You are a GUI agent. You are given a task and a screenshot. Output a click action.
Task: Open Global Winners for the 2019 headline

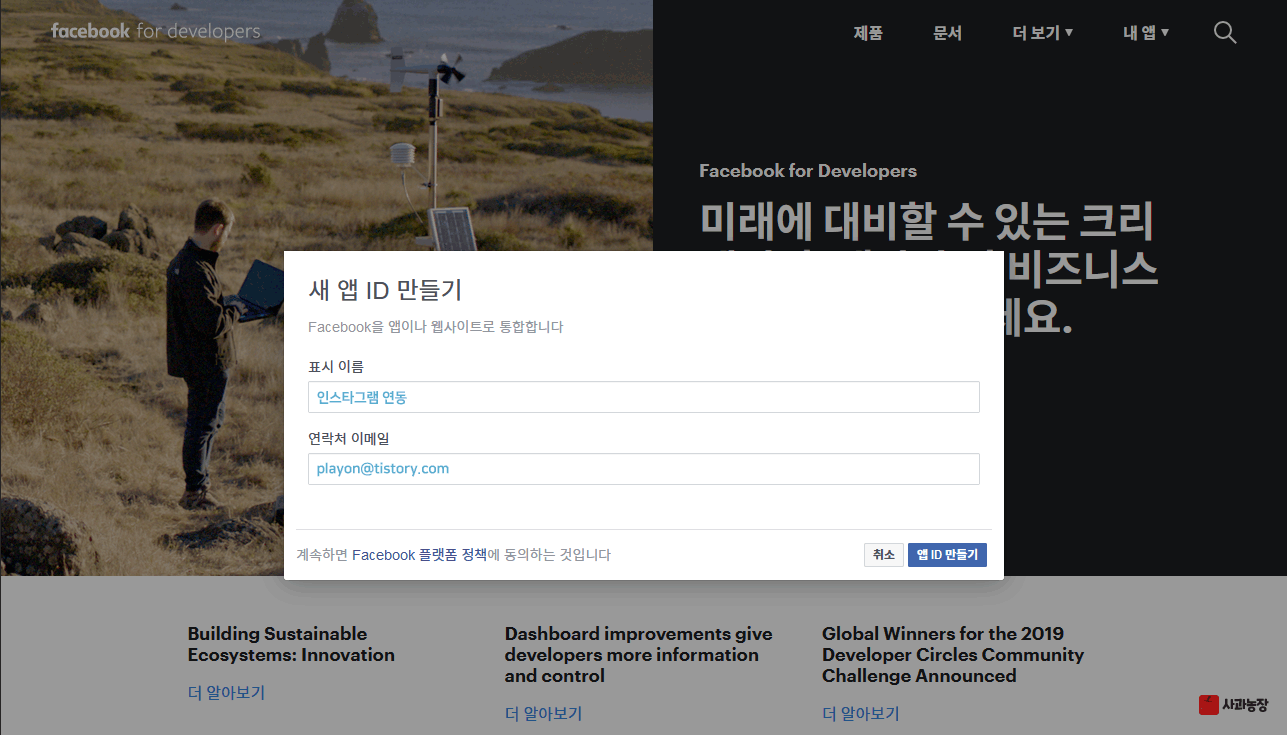[953, 655]
